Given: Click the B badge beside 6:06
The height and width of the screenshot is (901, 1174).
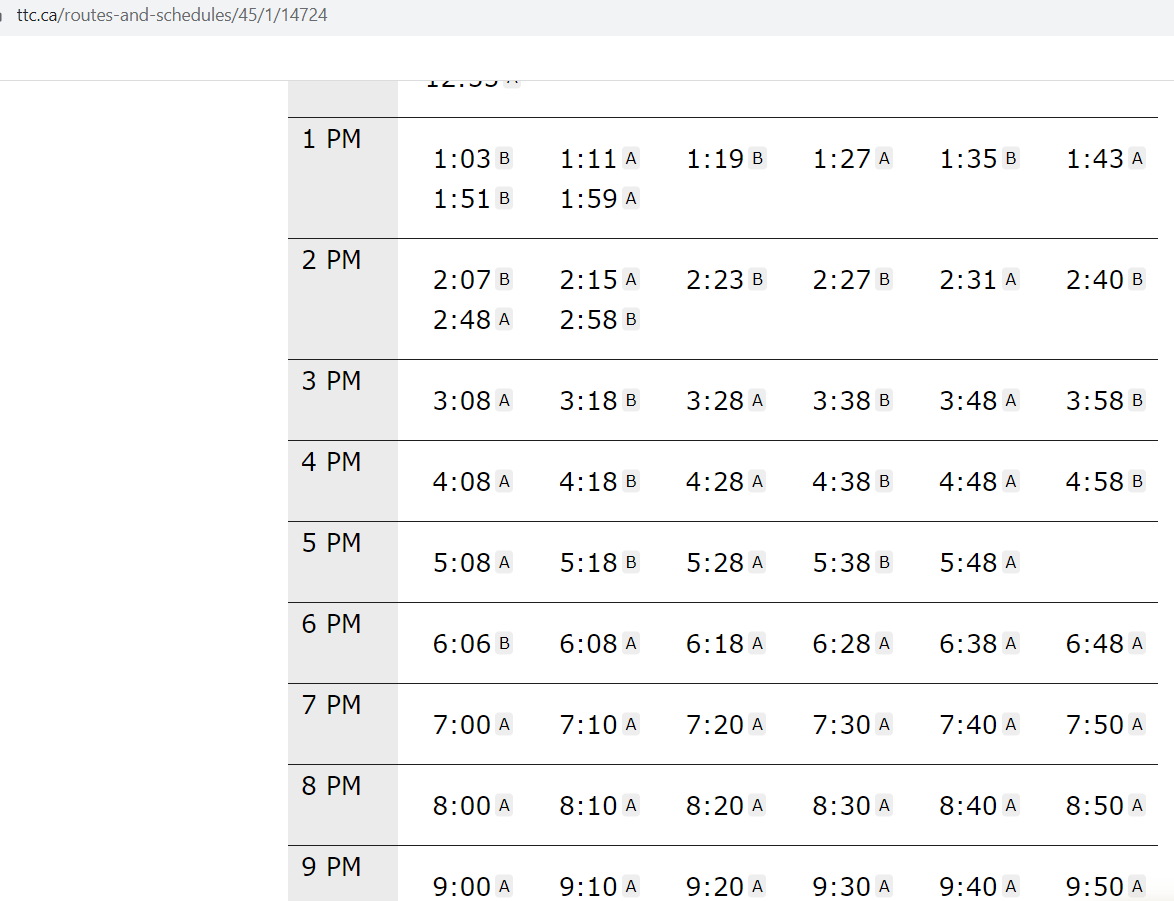Looking at the screenshot, I should [x=504, y=643].
